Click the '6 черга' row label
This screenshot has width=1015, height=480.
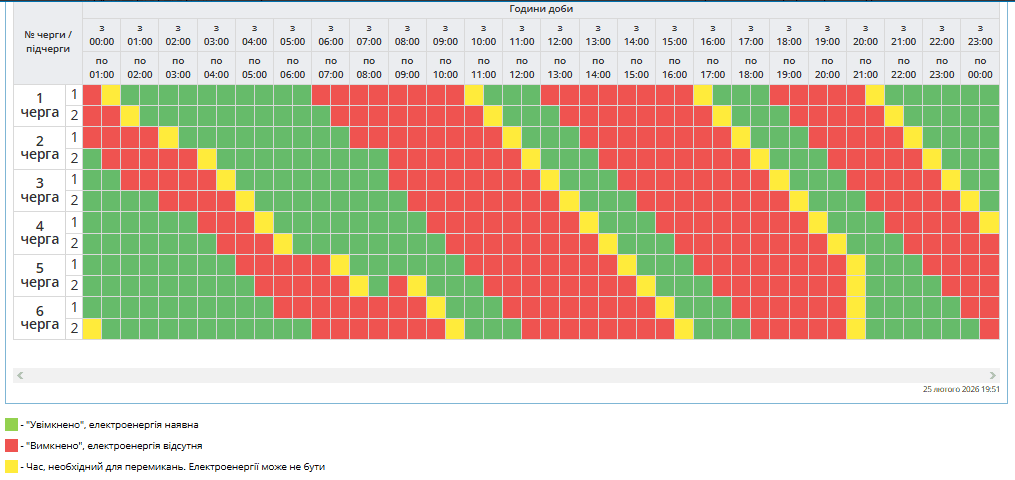(x=39, y=318)
